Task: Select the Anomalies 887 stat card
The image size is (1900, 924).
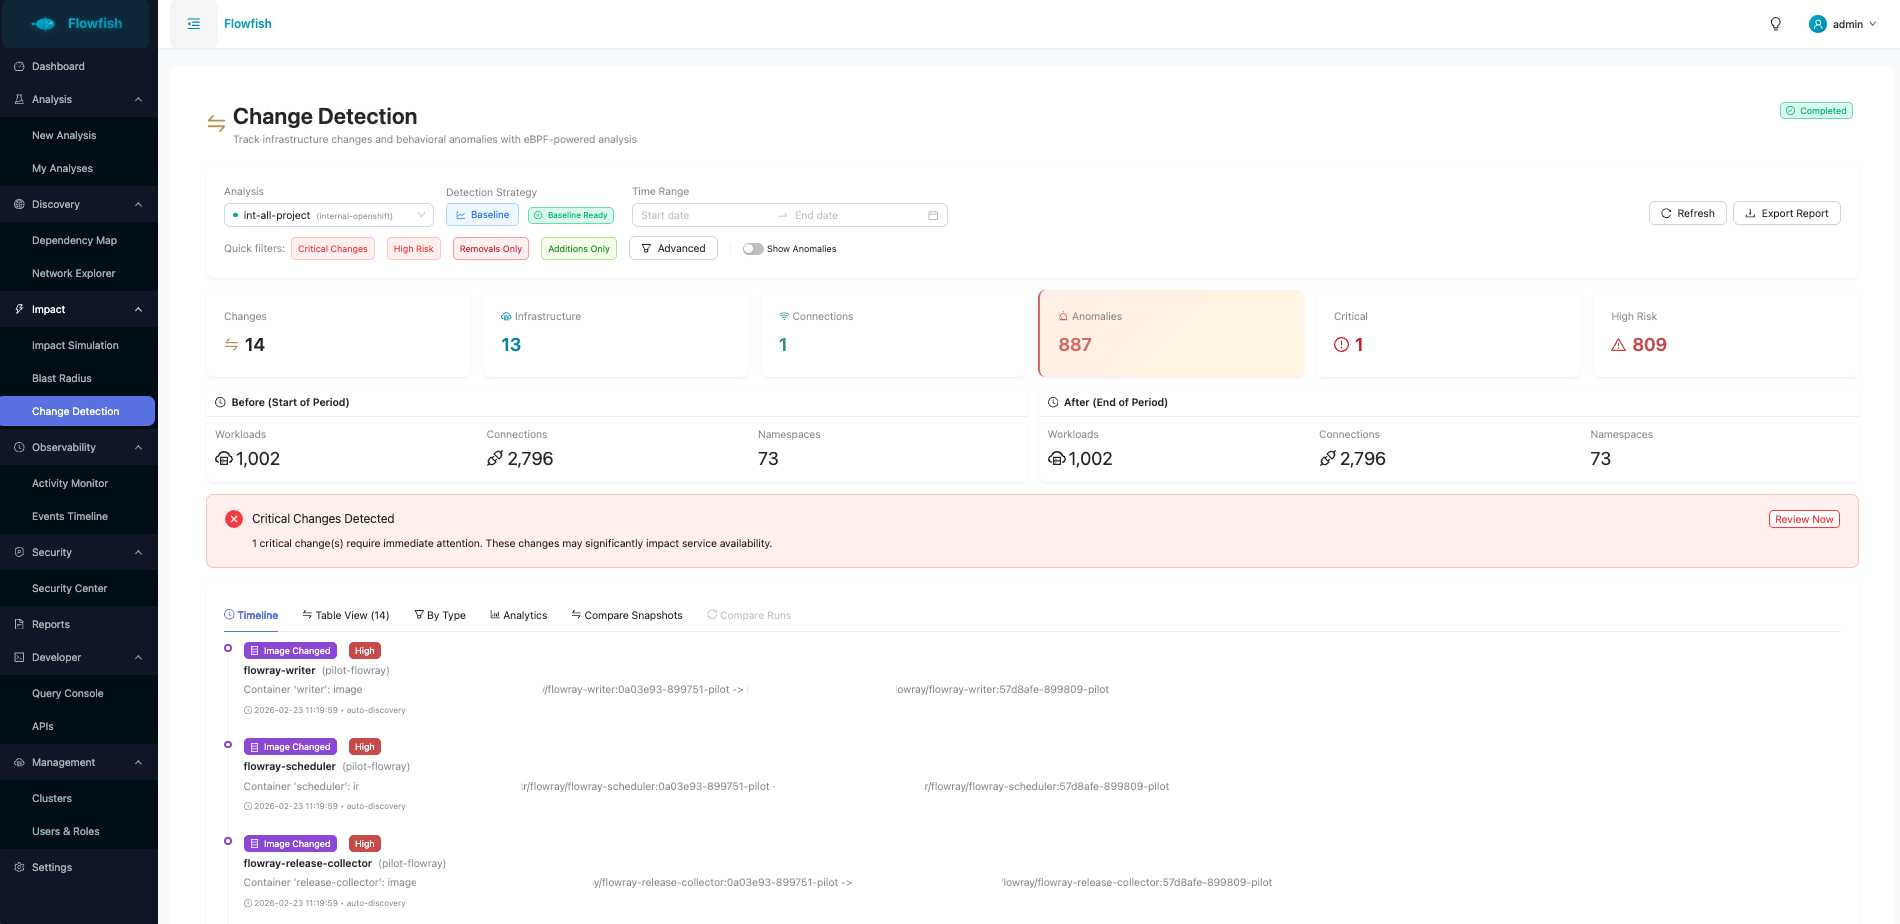Action: [1171, 334]
